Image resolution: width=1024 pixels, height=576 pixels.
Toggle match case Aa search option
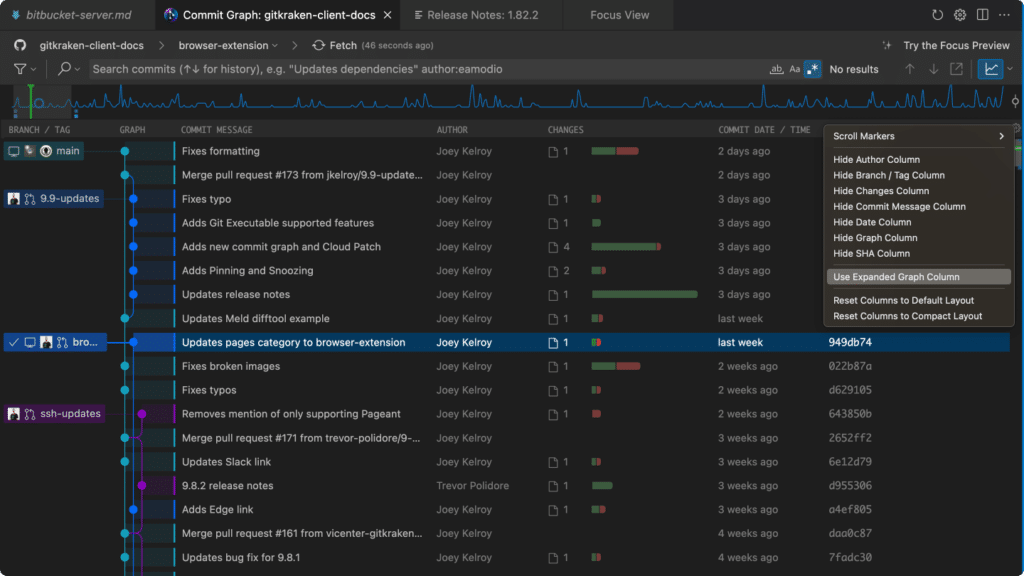tap(794, 69)
